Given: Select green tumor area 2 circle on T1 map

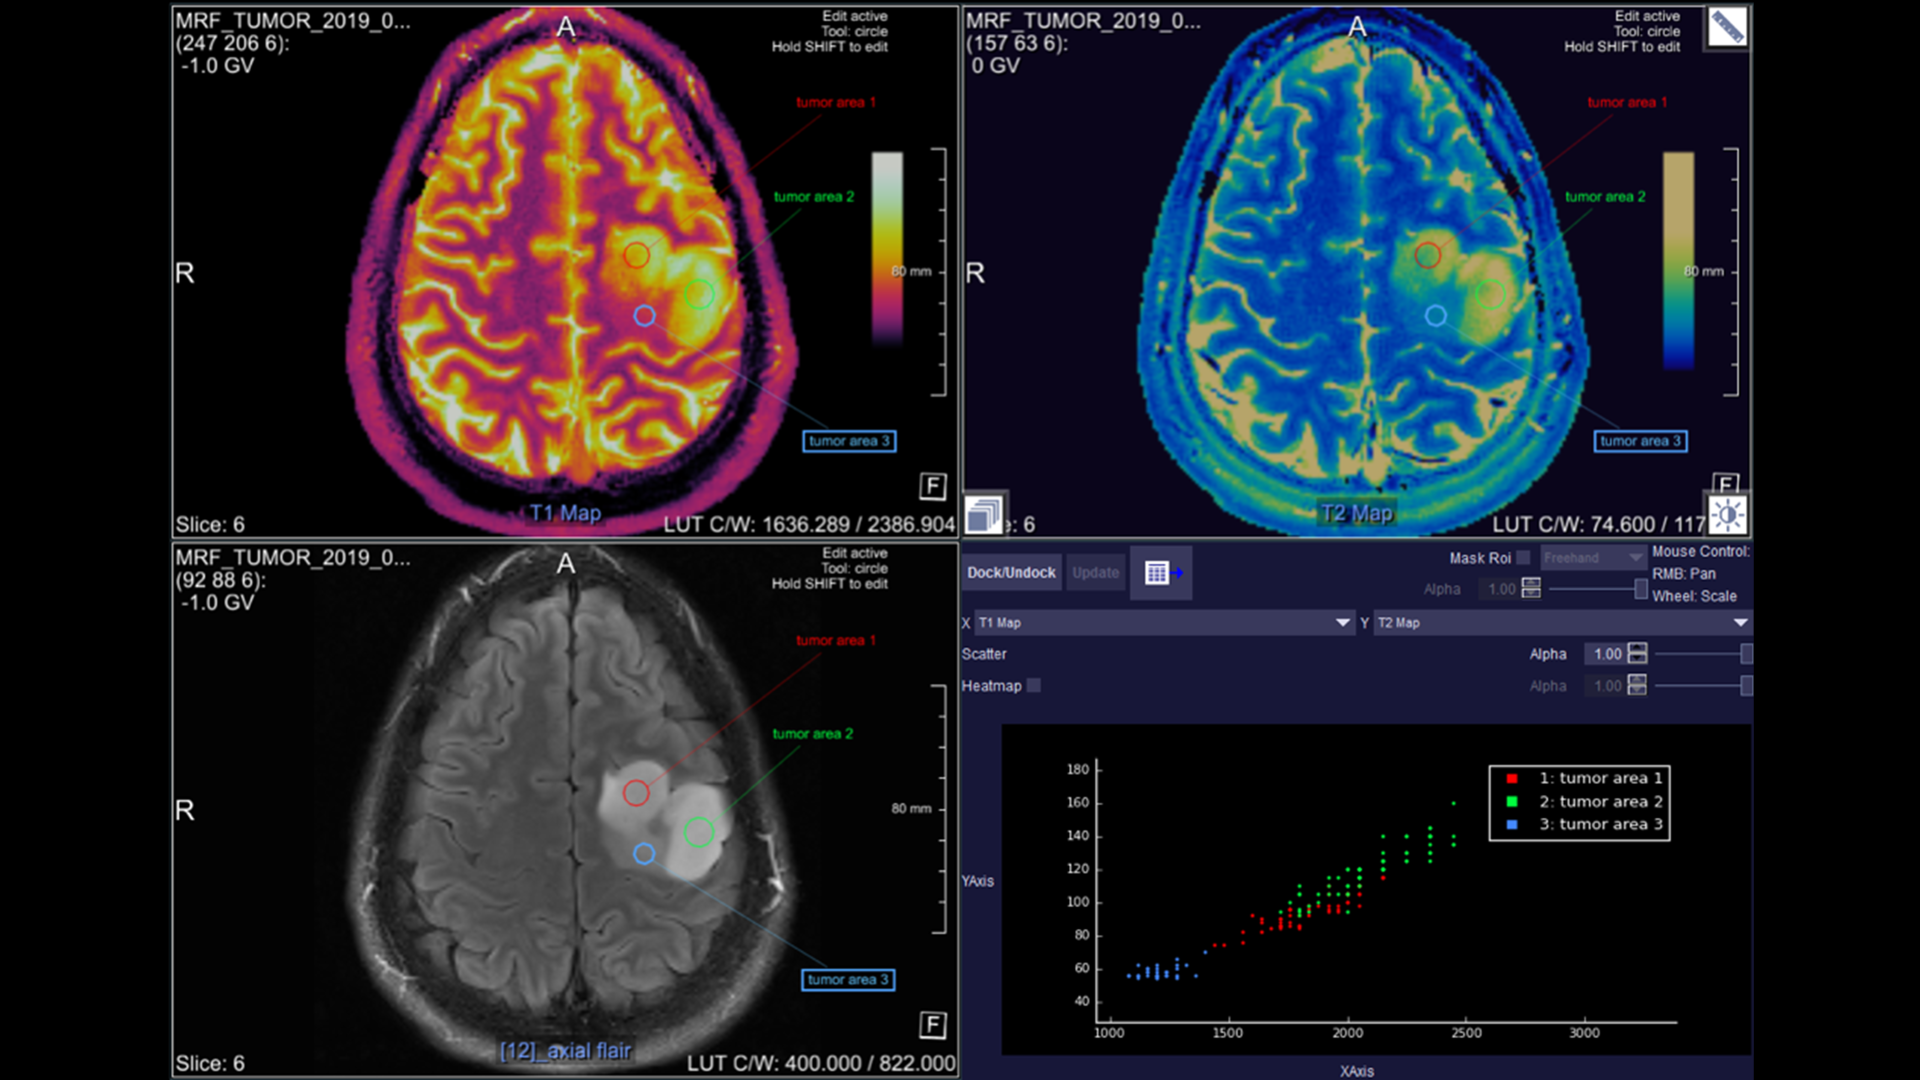Looking at the screenshot, I should coord(699,294).
